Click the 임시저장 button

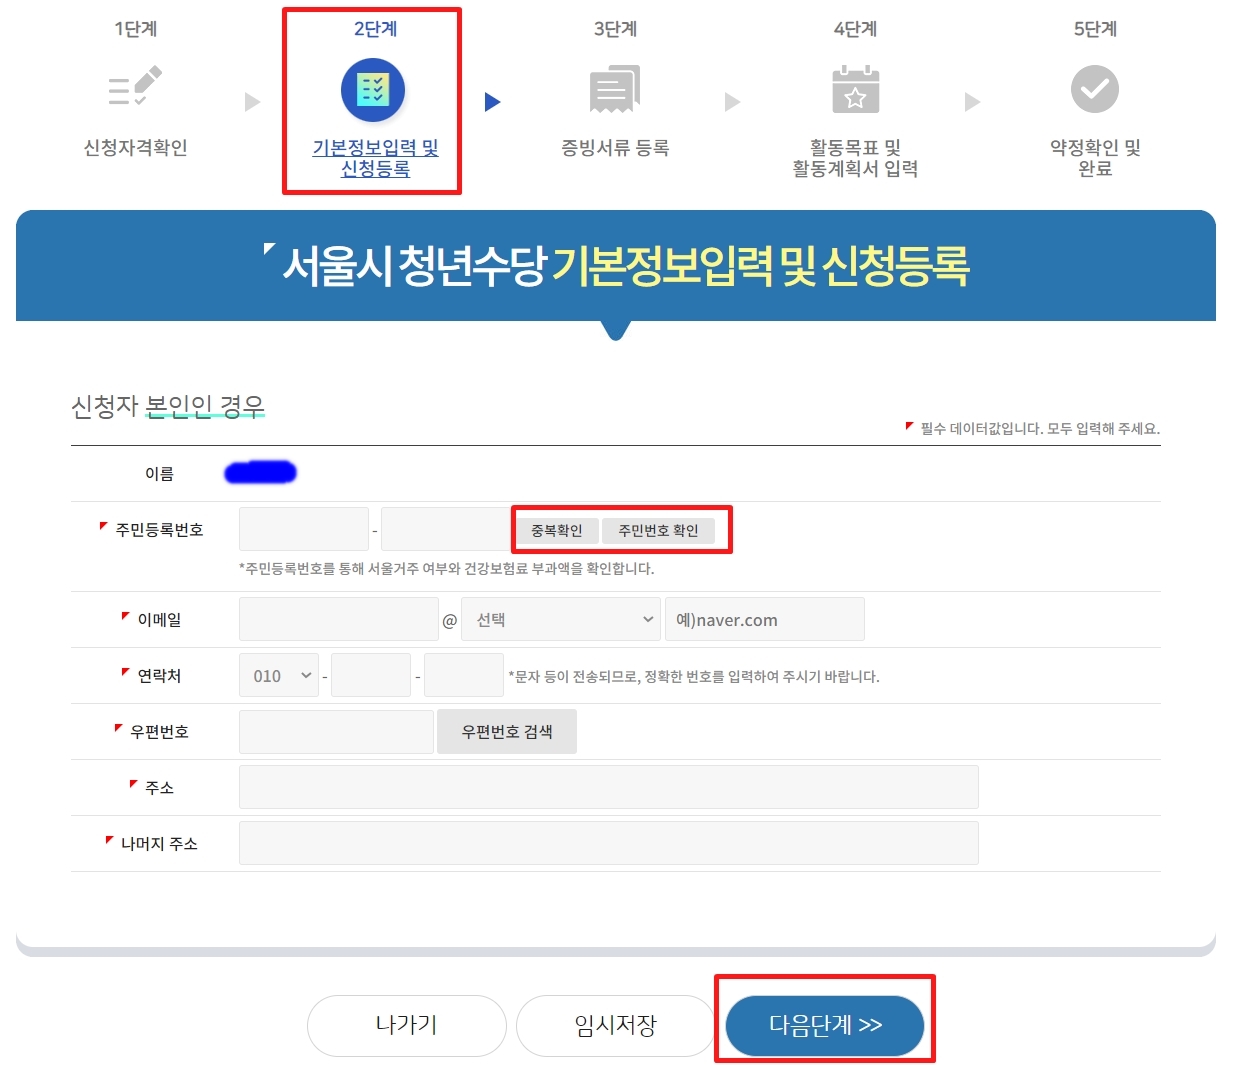click(616, 1025)
